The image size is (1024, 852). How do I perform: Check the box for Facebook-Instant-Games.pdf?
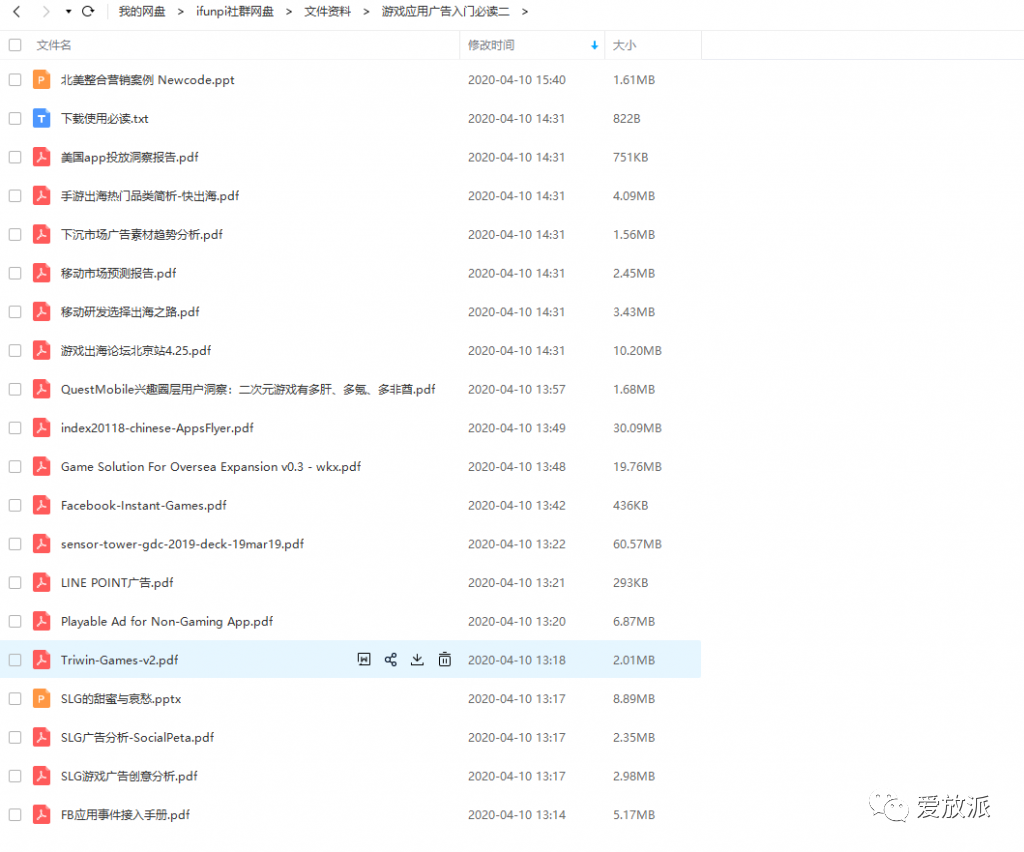click(x=15, y=505)
